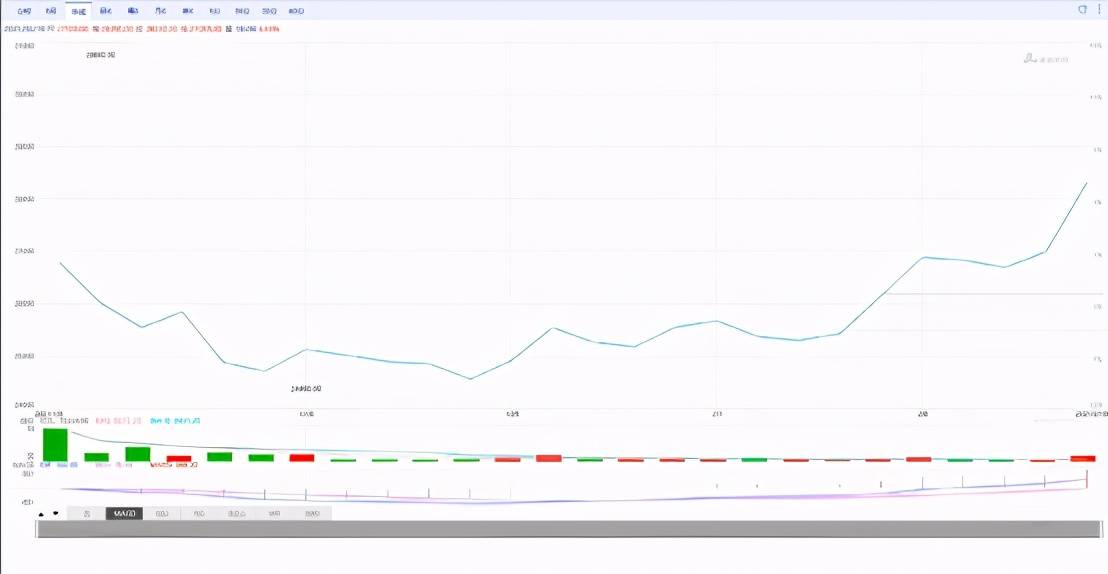The image size is (1108, 574).
Task: Choose the indicator tab left of the dark one
Action: coord(87,514)
